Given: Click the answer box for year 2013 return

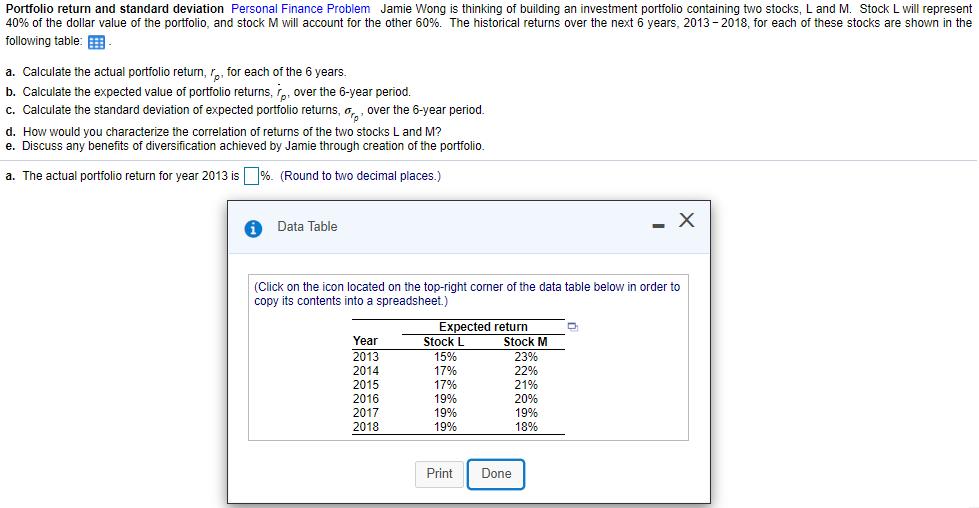Looking at the screenshot, I should tap(251, 177).
